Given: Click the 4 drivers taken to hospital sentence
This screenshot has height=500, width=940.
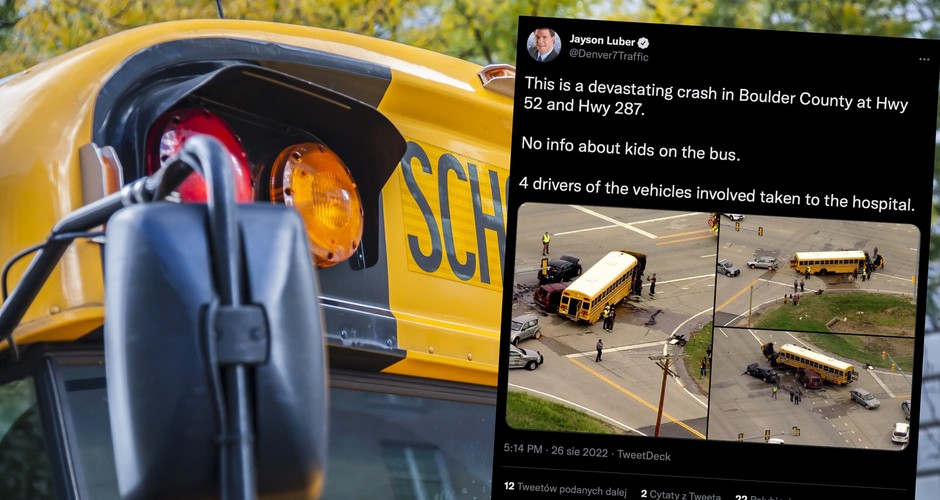Looking at the screenshot, I should [716, 195].
